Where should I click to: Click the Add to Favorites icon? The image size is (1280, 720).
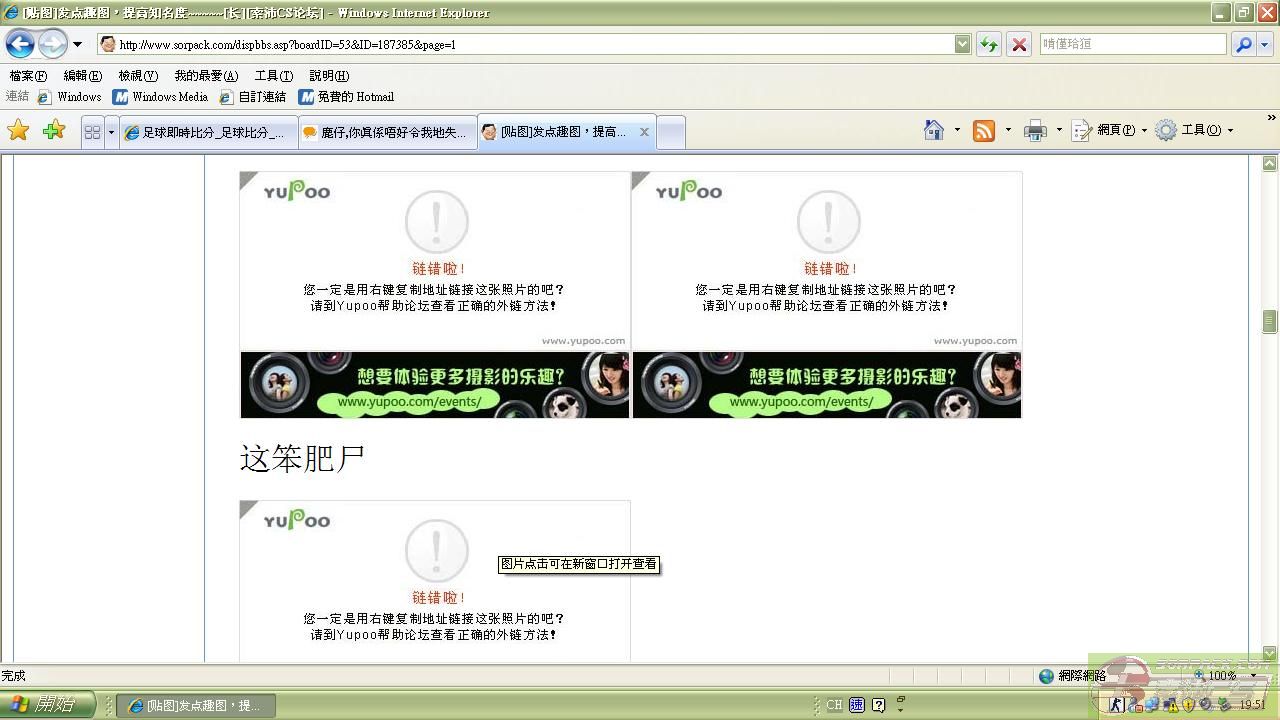click(54, 130)
